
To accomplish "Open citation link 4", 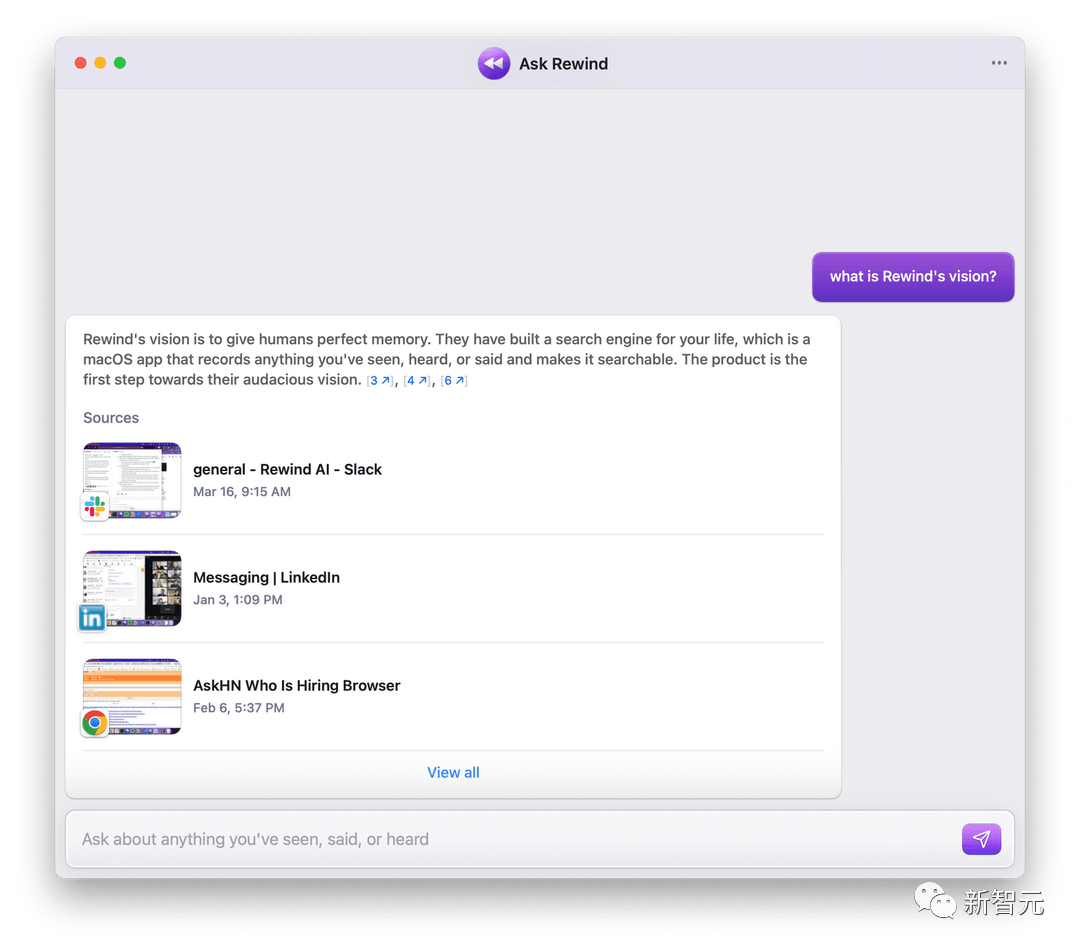I will [x=417, y=380].
